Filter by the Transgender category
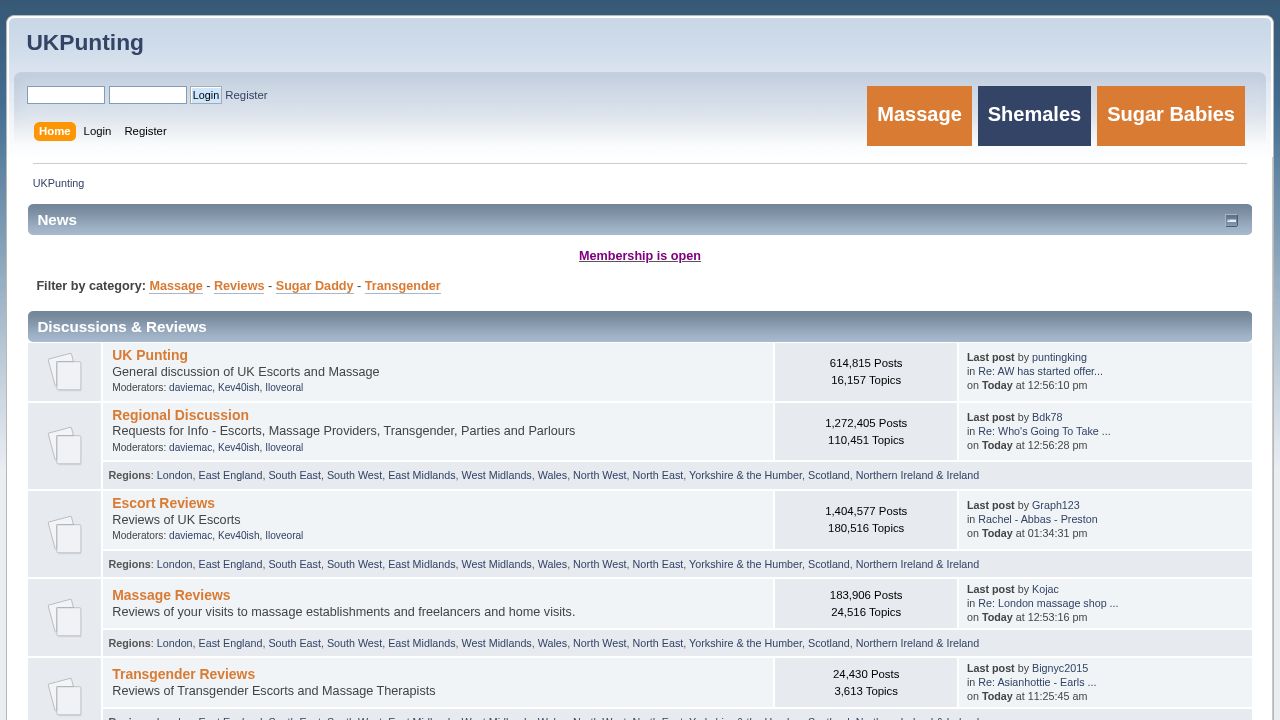Screen dimensions: 1280x720 tap(403, 286)
